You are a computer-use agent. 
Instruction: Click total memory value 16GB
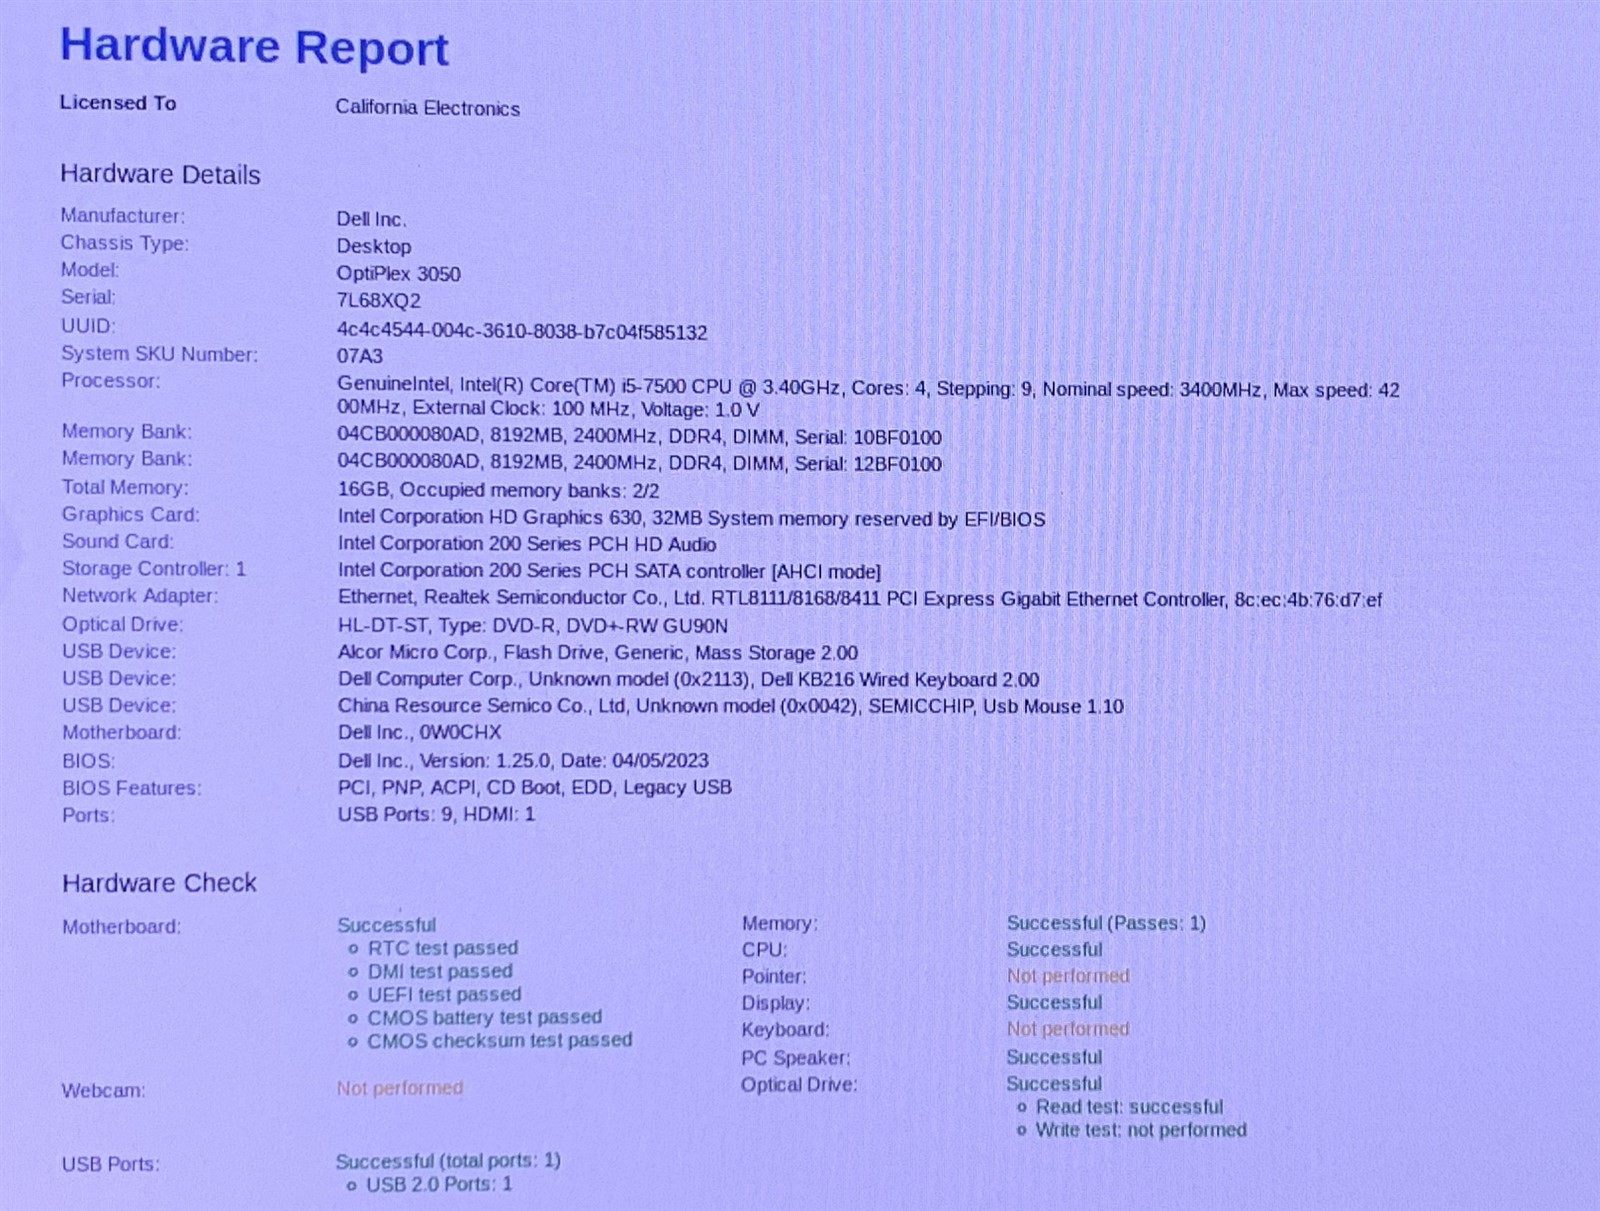click(498, 490)
